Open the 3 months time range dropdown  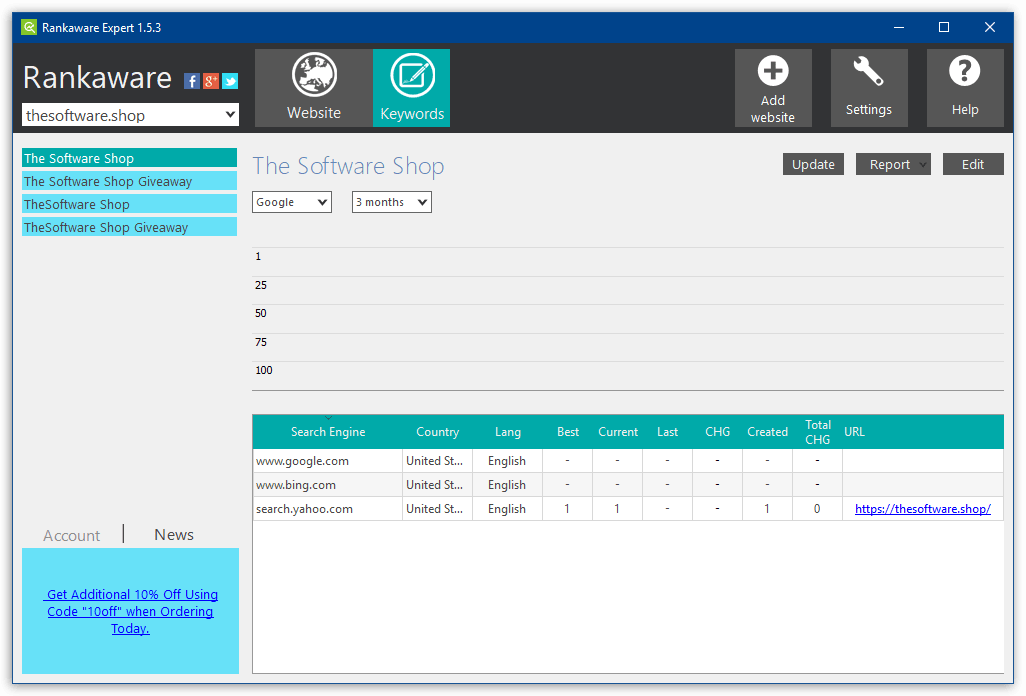tap(391, 201)
